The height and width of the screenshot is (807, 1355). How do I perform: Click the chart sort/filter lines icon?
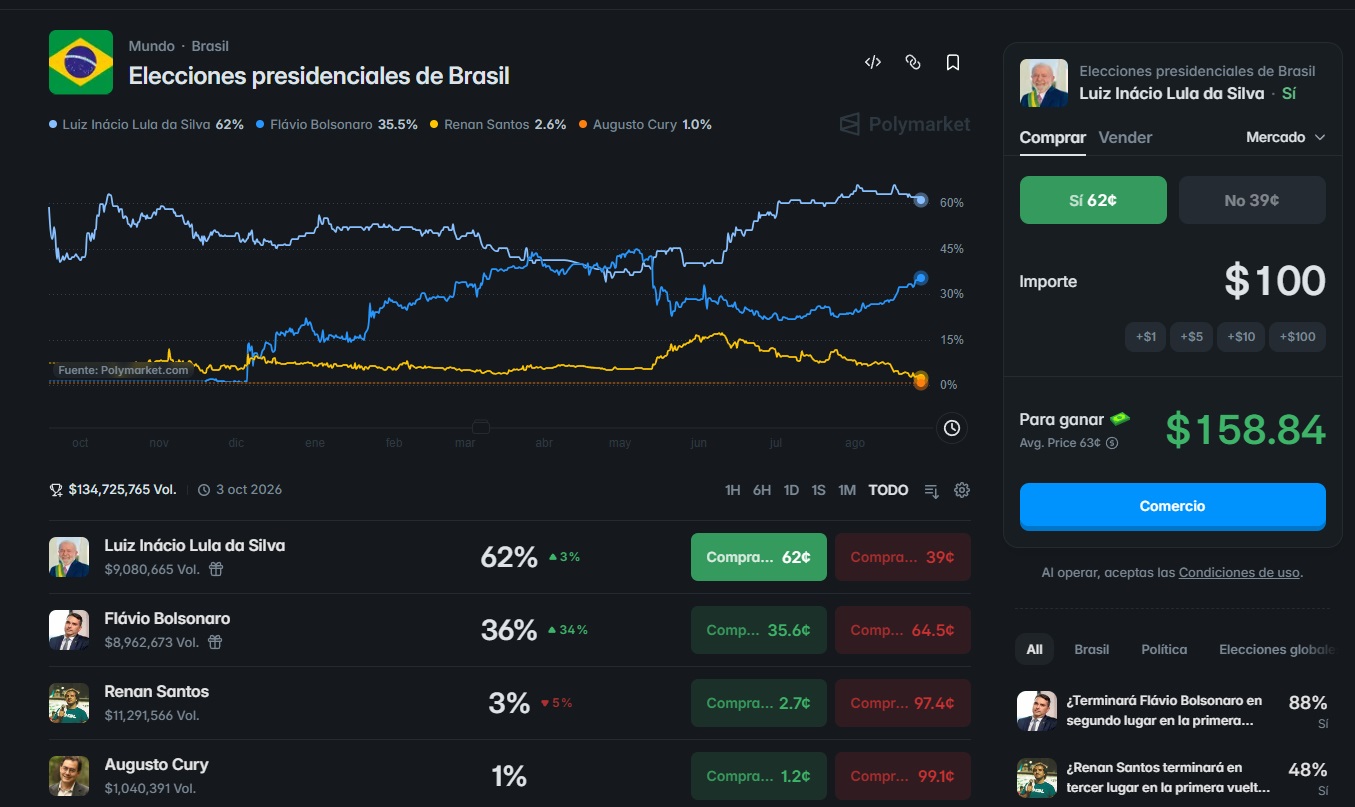(x=932, y=490)
